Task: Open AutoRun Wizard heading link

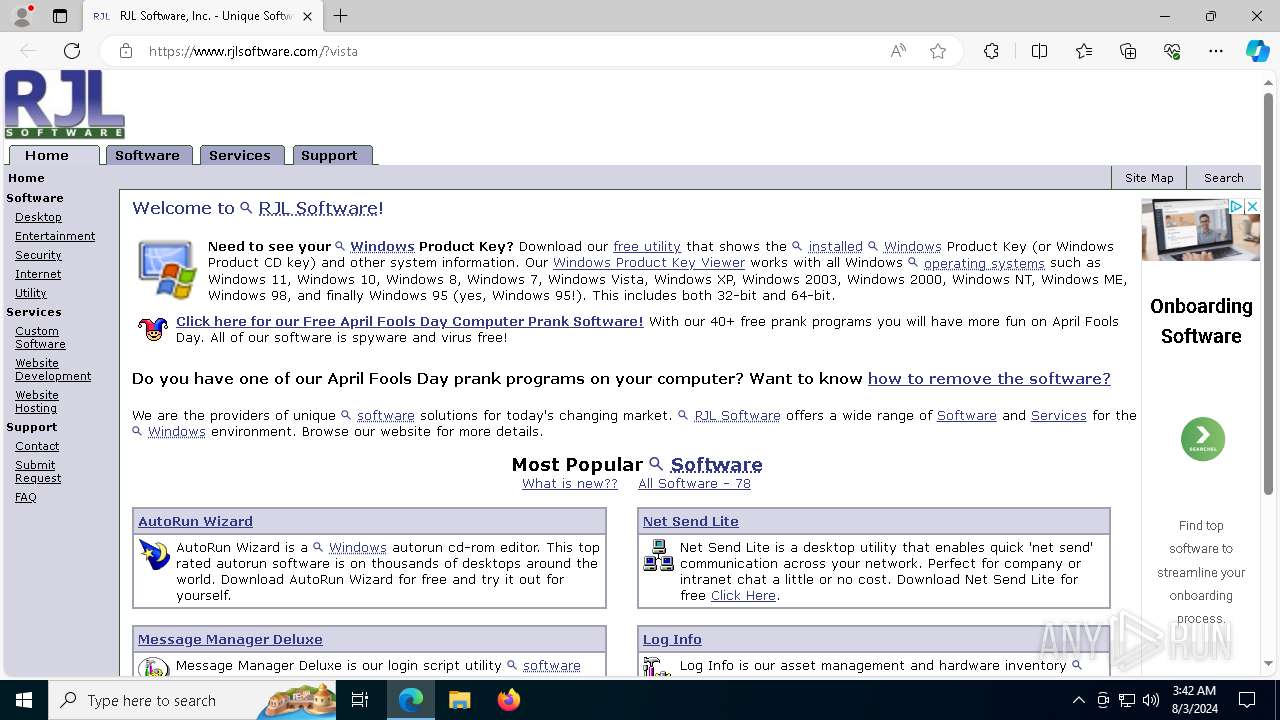Action: pyautogui.click(x=195, y=522)
